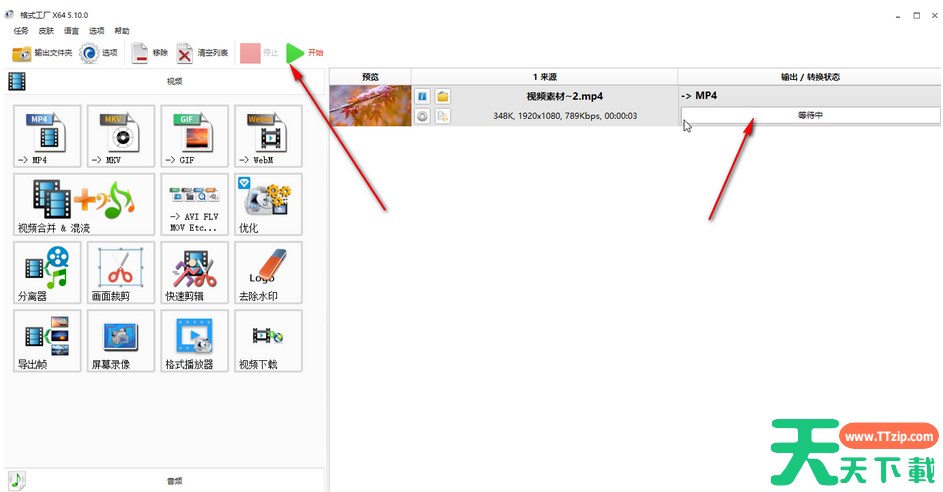The height and width of the screenshot is (492, 943).
Task: Click the 输出 / 转换状态 column header
Action: [810, 77]
